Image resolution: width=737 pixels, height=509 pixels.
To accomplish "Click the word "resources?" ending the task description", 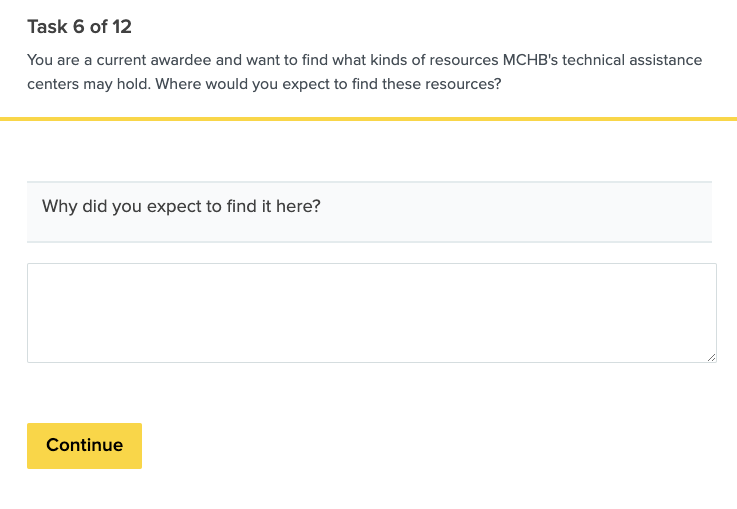I will tap(463, 84).
